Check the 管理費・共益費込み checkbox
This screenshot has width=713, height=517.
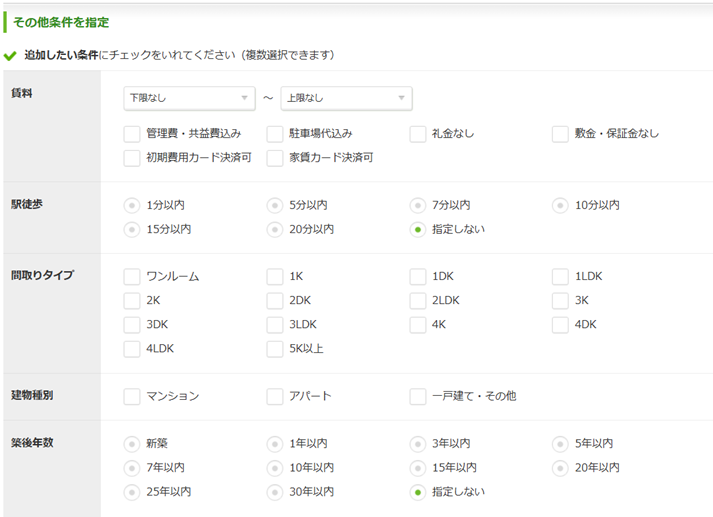pyautogui.click(x=132, y=133)
